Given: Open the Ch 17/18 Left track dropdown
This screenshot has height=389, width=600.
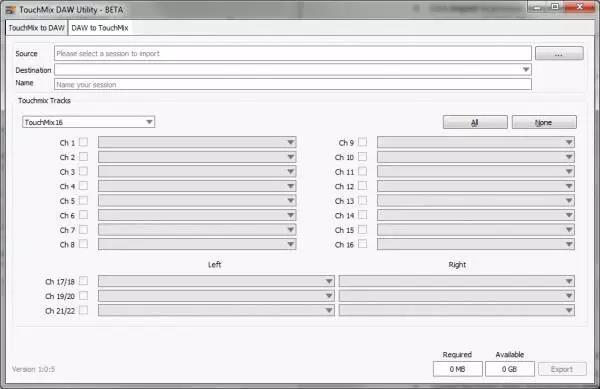Looking at the screenshot, I should [x=216, y=281].
